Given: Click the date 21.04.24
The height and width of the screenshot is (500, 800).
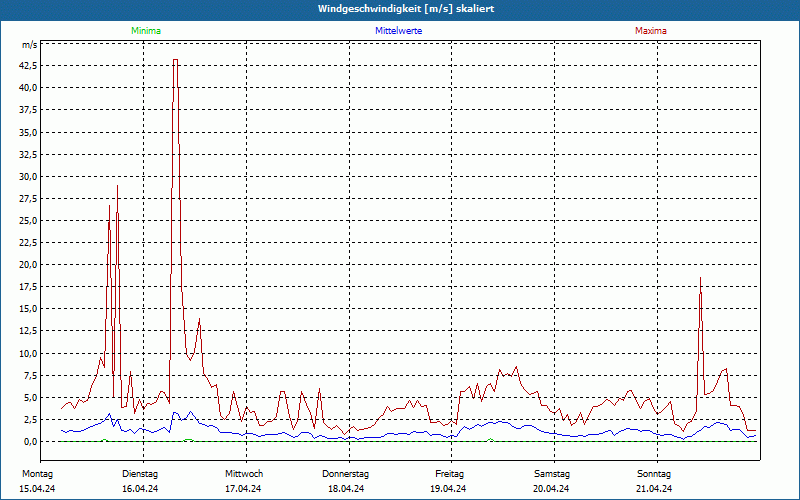Looking at the screenshot, I should tap(654, 489).
